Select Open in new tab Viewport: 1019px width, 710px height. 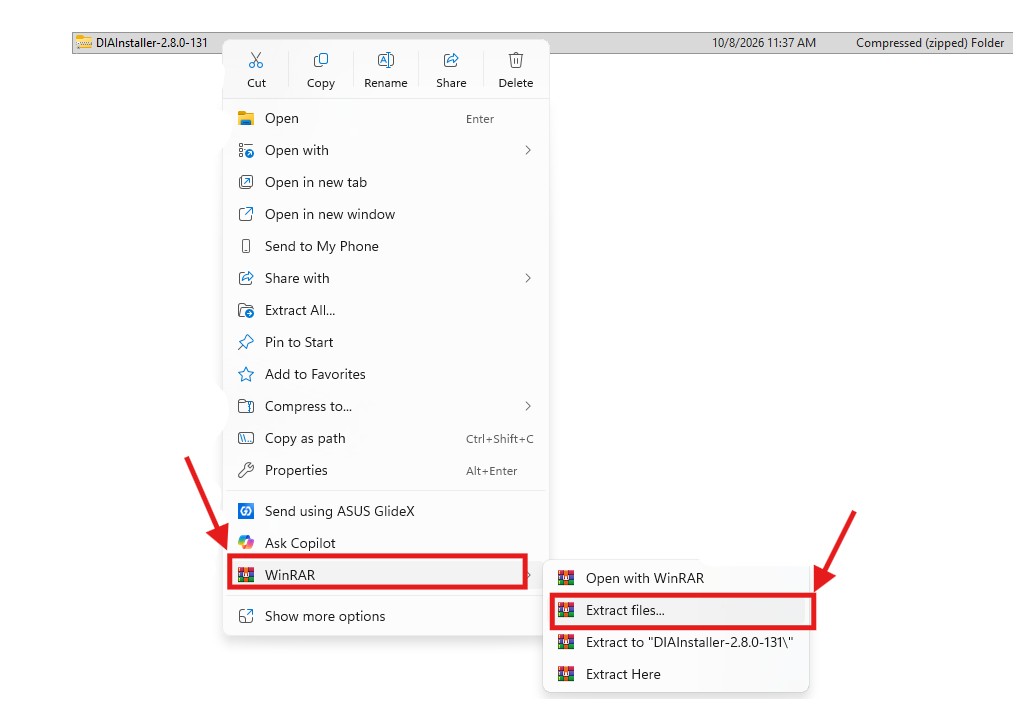pyautogui.click(x=386, y=182)
